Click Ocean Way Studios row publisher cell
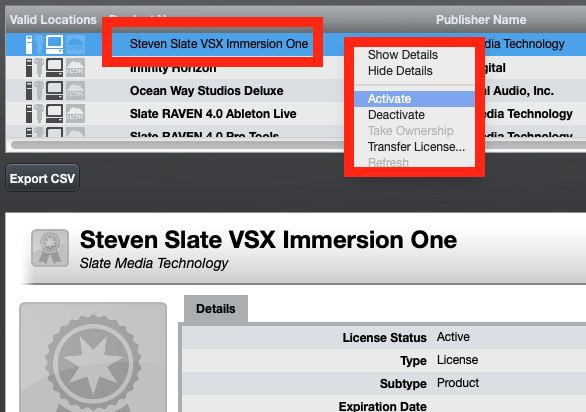 point(519,91)
